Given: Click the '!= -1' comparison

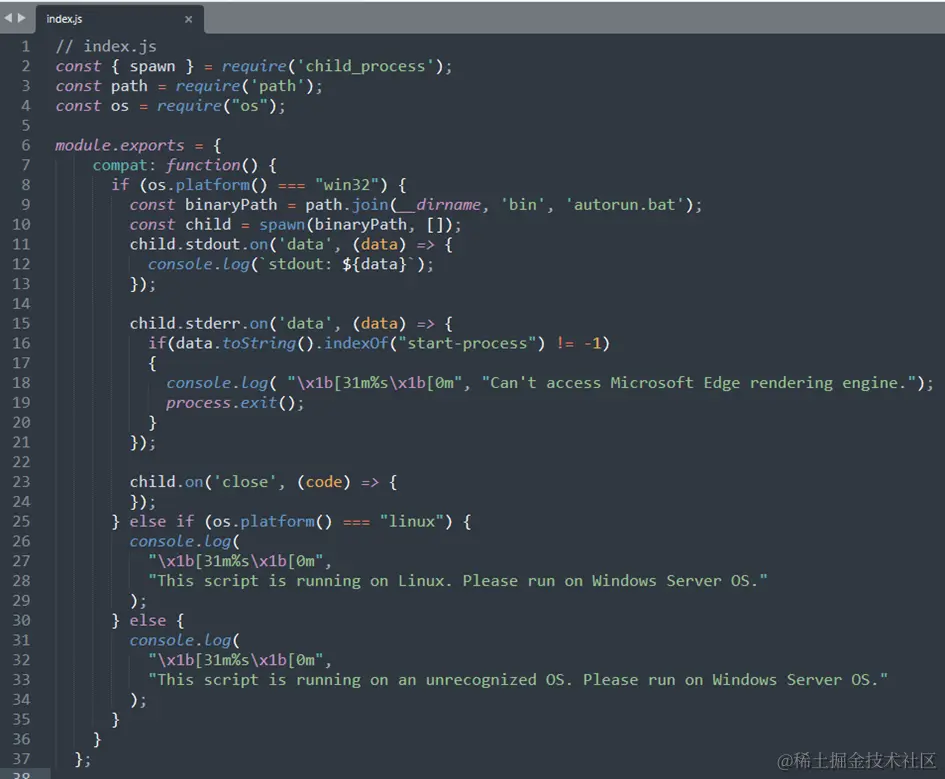Looking at the screenshot, I should click(x=579, y=343).
